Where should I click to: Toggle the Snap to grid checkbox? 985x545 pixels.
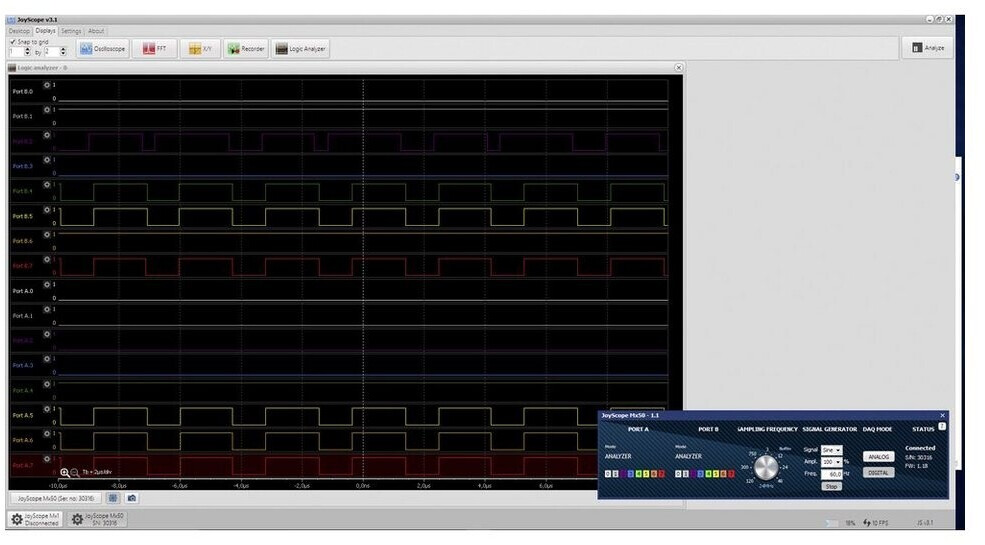pyautogui.click(x=12, y=42)
